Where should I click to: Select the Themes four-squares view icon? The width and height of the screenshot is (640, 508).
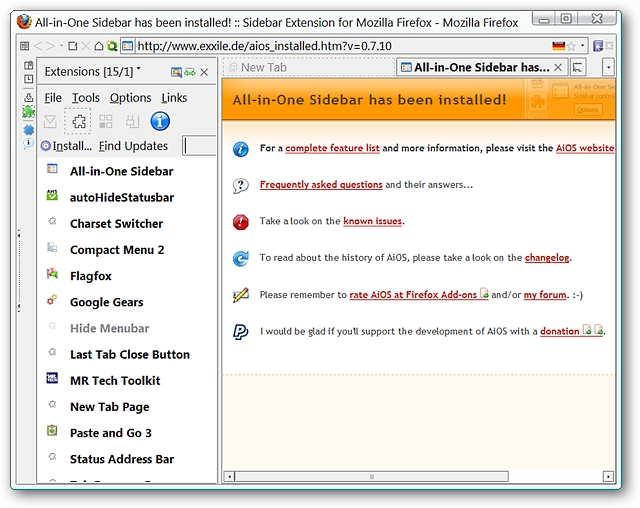106,121
